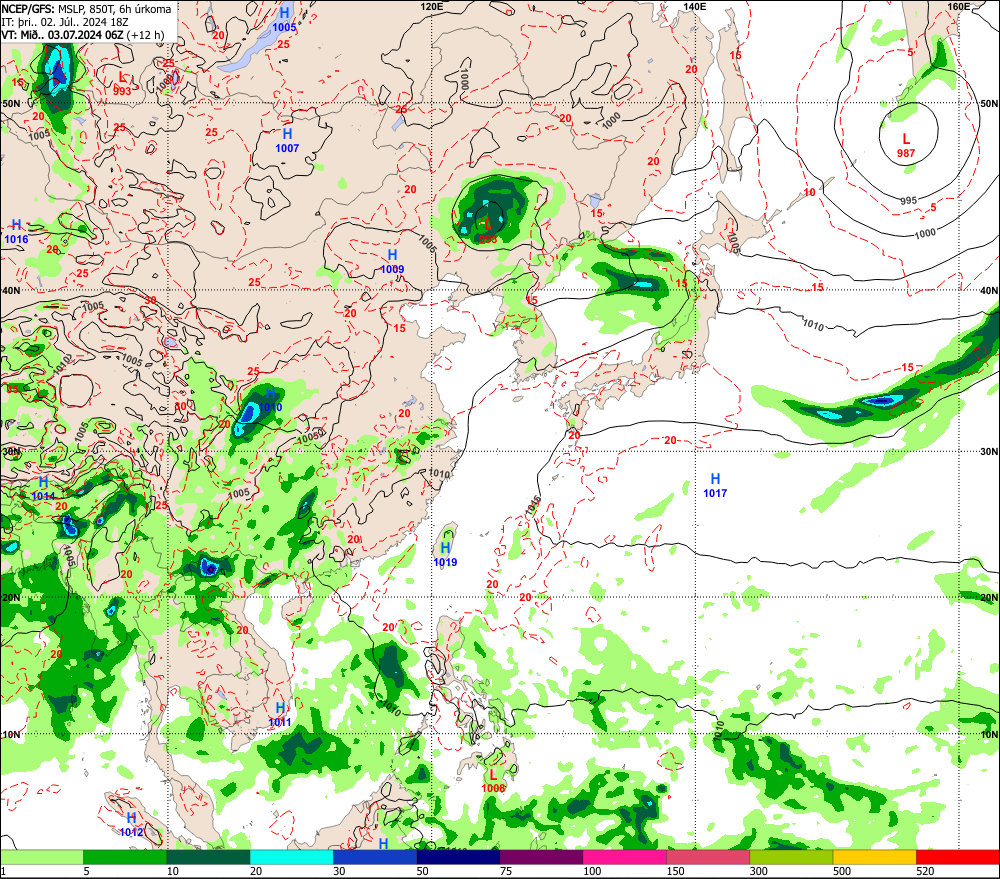Screen dimensions: 1000x879
Task: Click the 'NCEP/GFS: MSLP, 850T, 6h úrkoma' title
Action: [x=86, y=9]
